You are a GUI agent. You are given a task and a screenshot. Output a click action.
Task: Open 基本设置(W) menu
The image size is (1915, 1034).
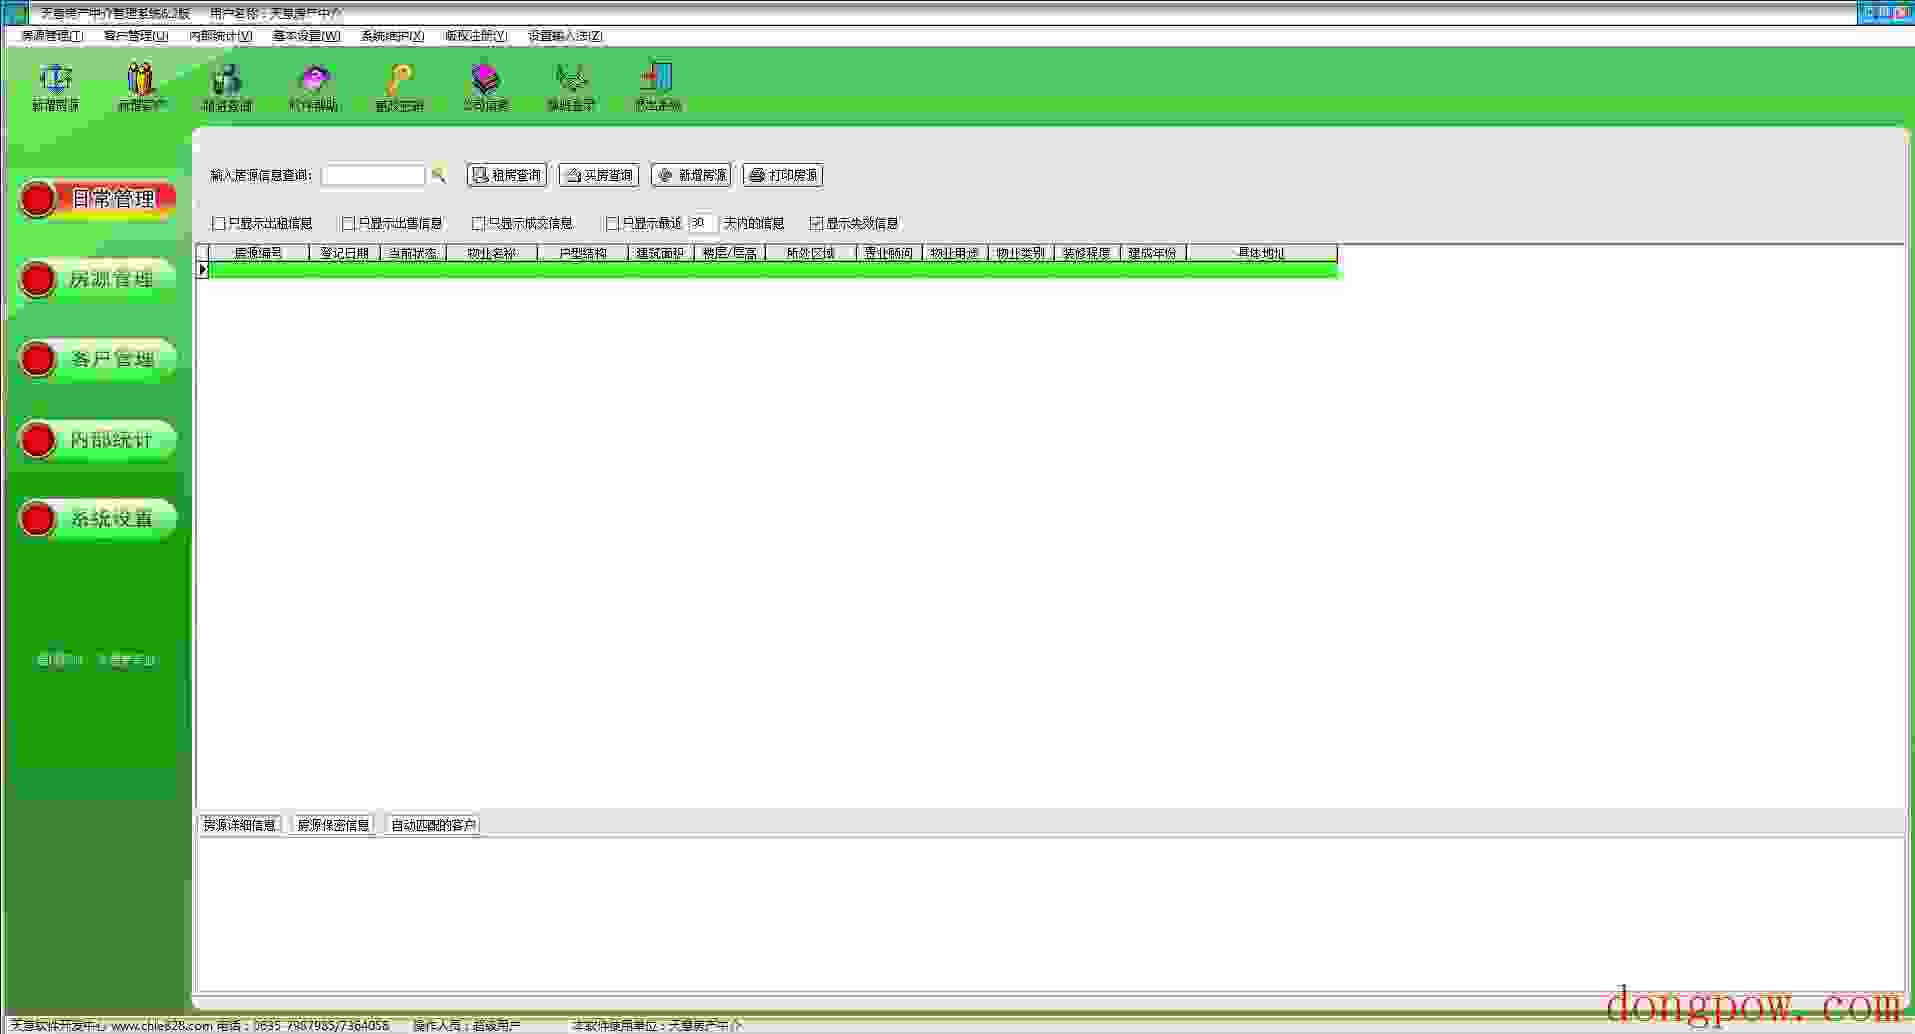[x=306, y=36]
